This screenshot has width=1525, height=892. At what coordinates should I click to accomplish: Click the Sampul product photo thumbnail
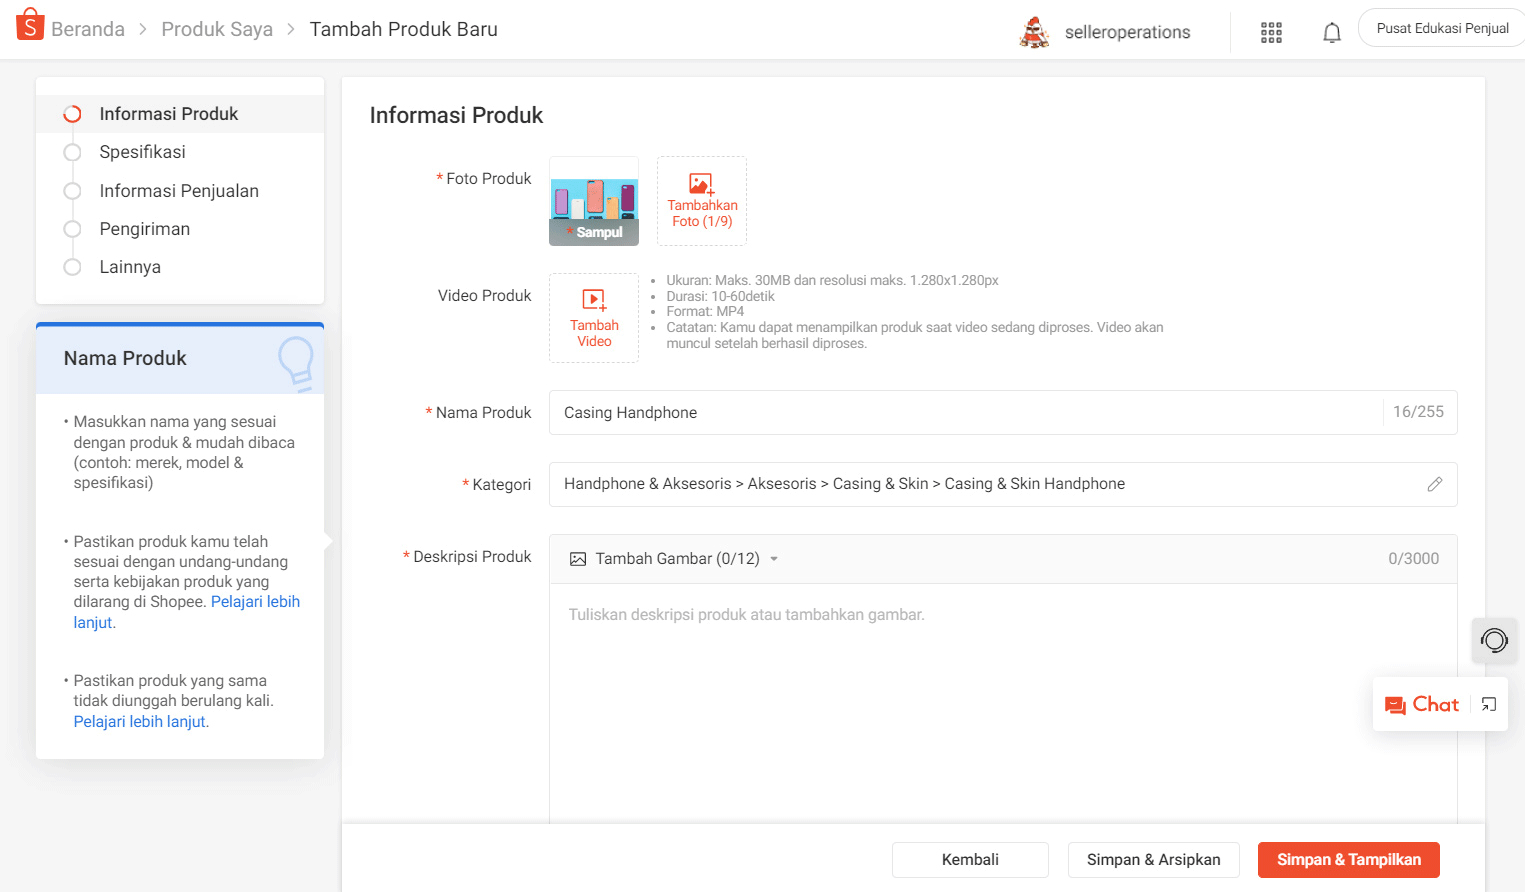[x=594, y=201]
